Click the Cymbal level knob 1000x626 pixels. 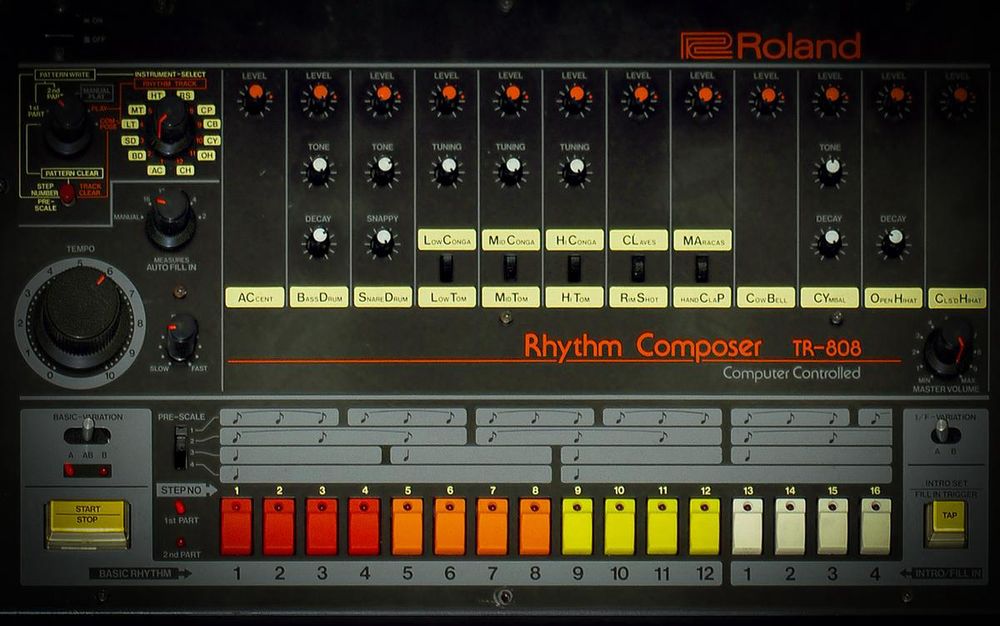pyautogui.click(x=830, y=99)
